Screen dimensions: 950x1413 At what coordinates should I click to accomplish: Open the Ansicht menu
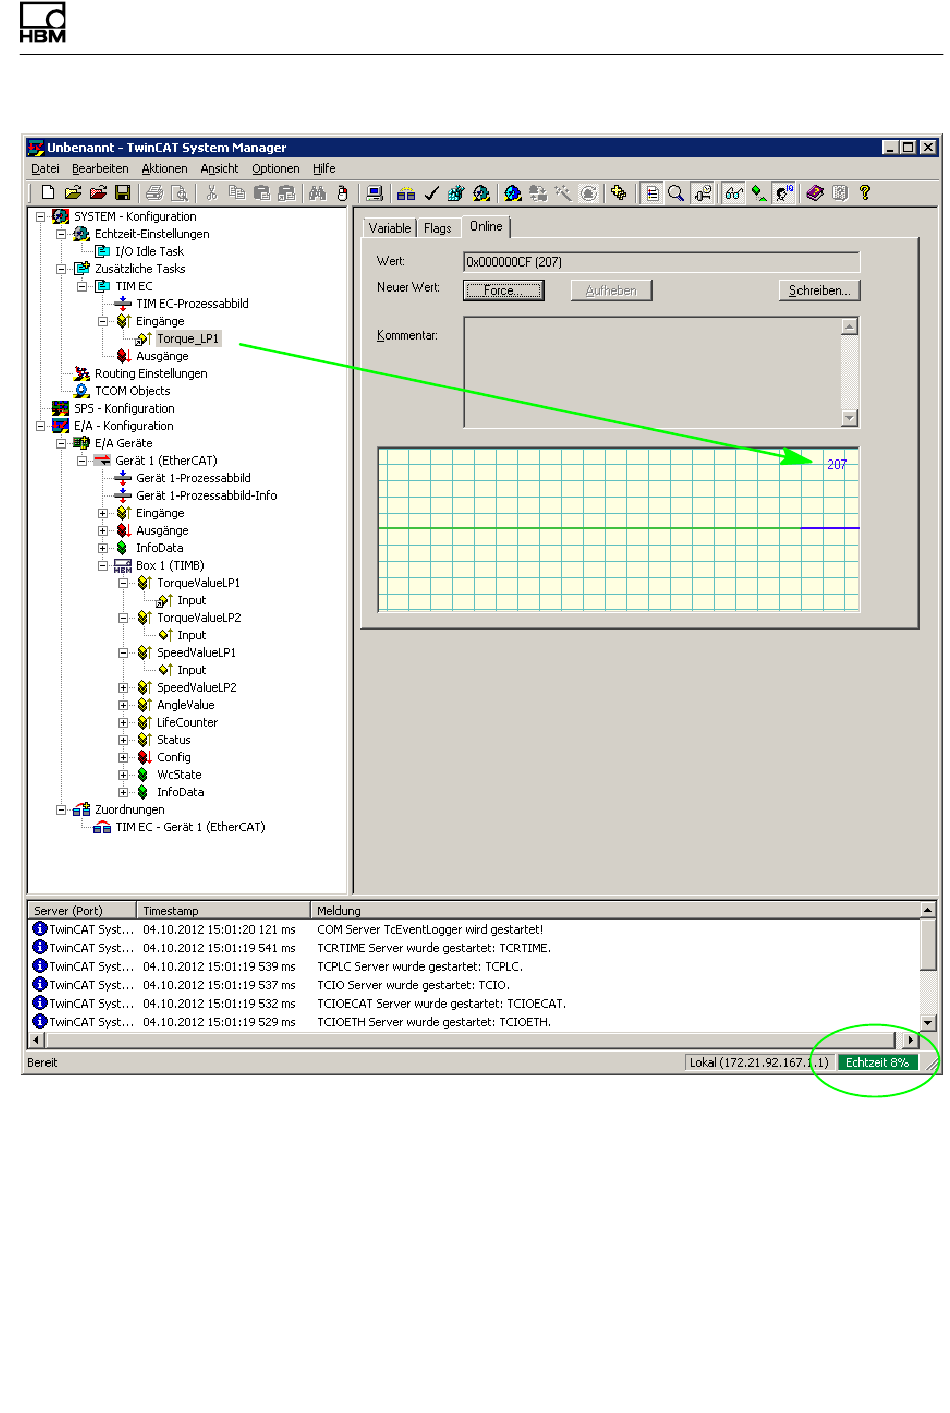(219, 169)
